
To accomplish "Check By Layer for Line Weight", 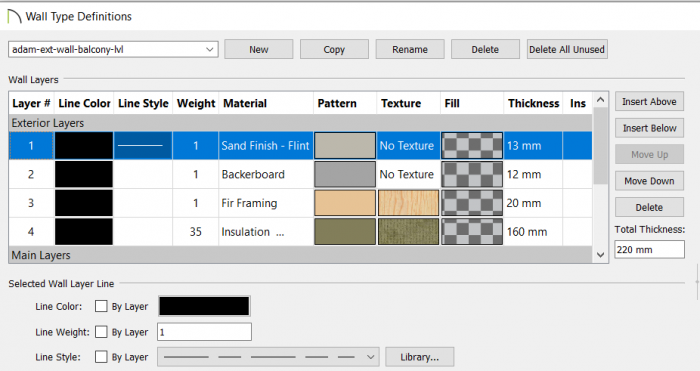I will [x=101, y=332].
